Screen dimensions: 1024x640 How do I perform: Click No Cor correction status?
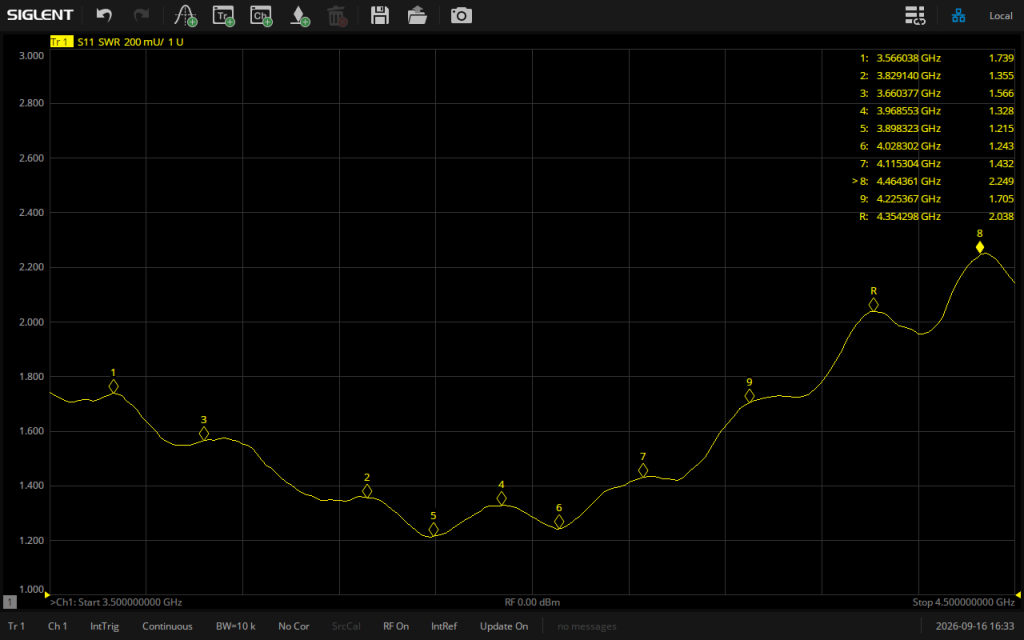(294, 626)
